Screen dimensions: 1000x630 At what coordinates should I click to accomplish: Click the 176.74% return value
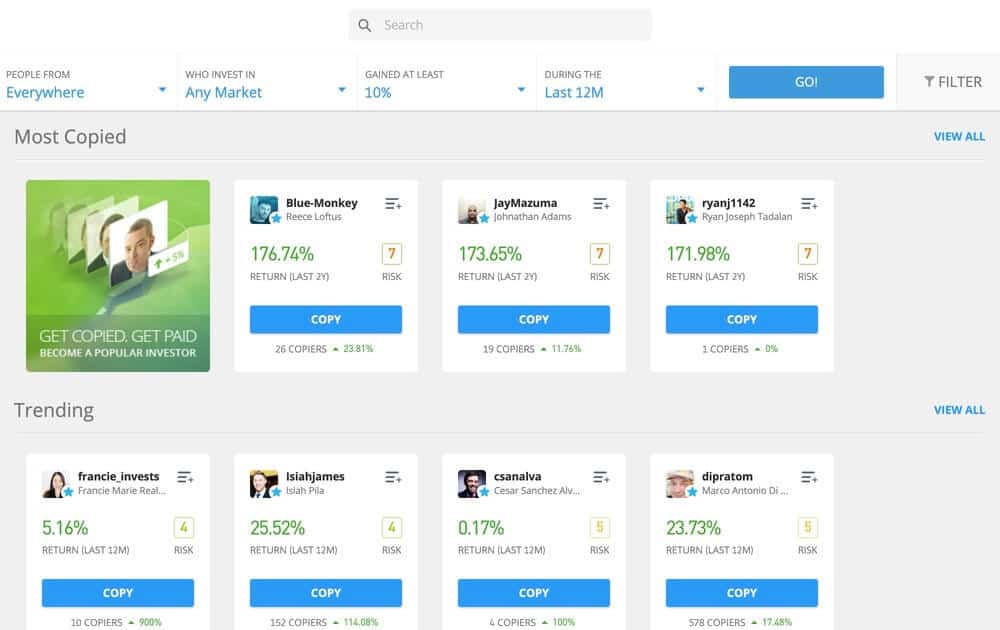click(x=282, y=254)
